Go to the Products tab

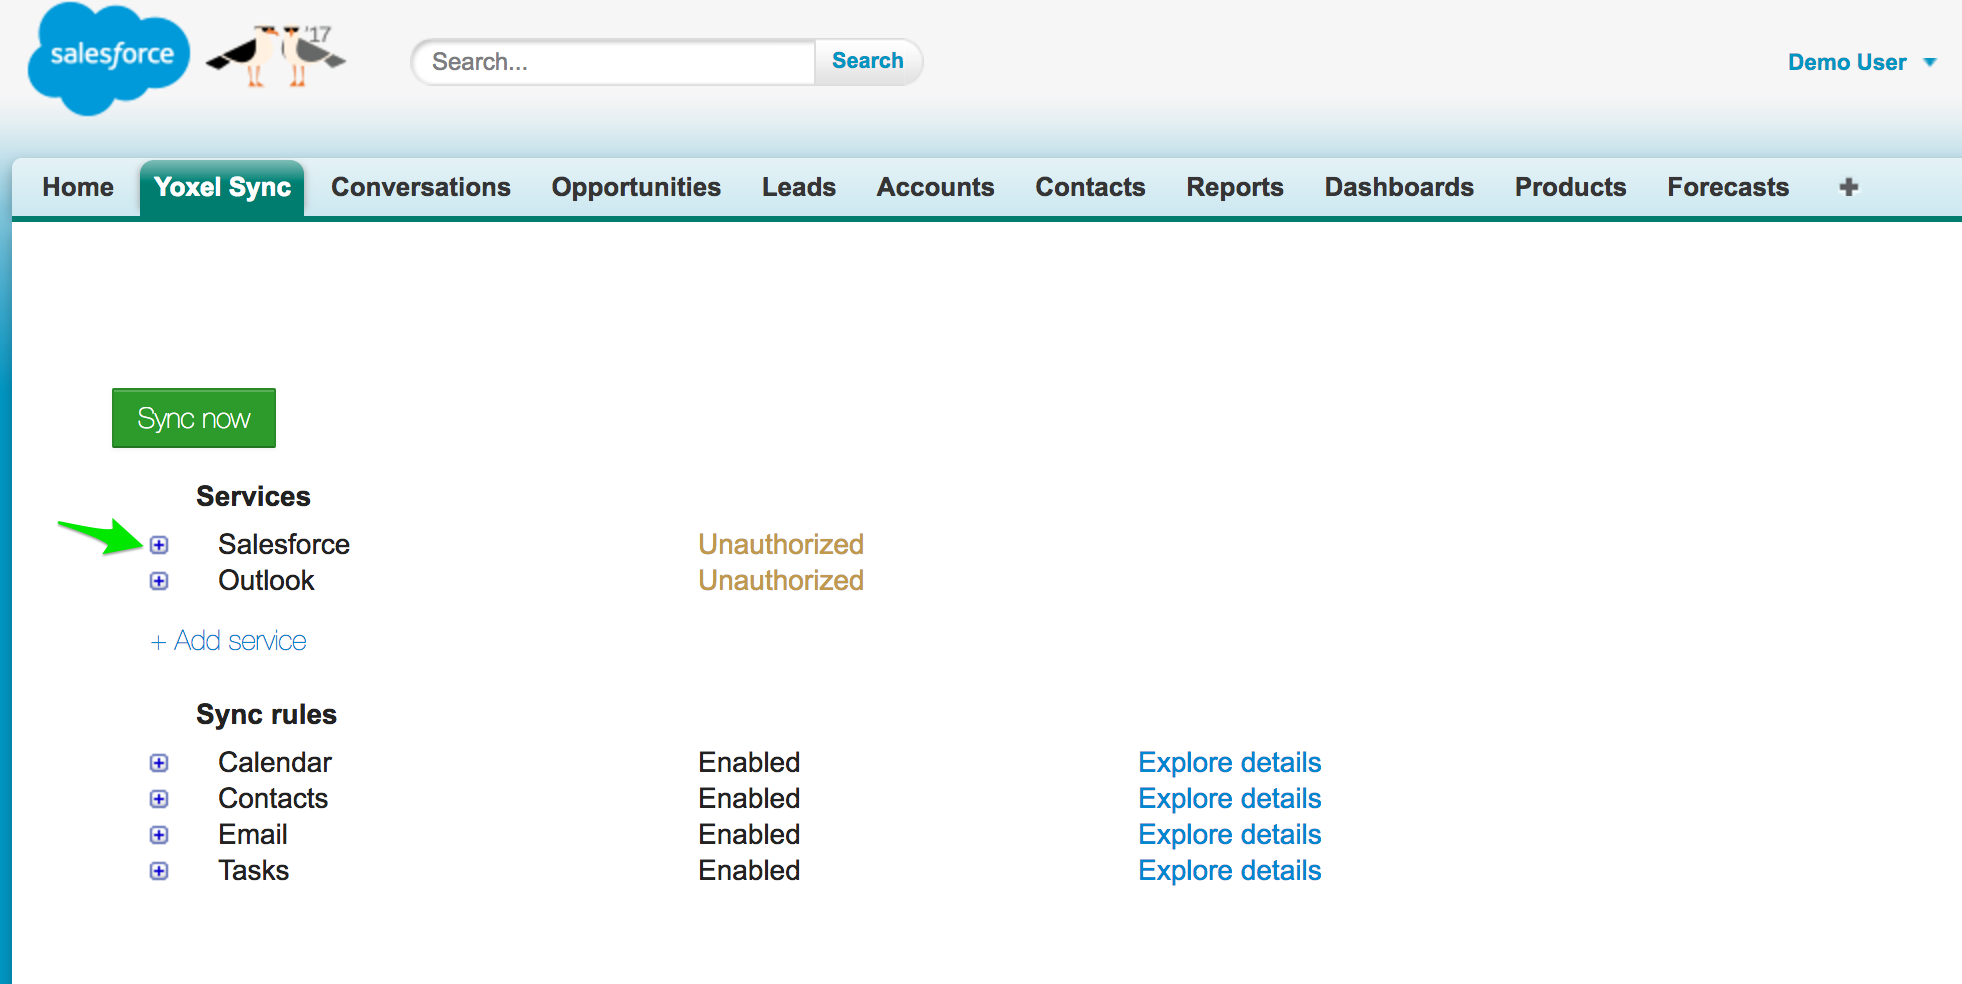[1570, 187]
